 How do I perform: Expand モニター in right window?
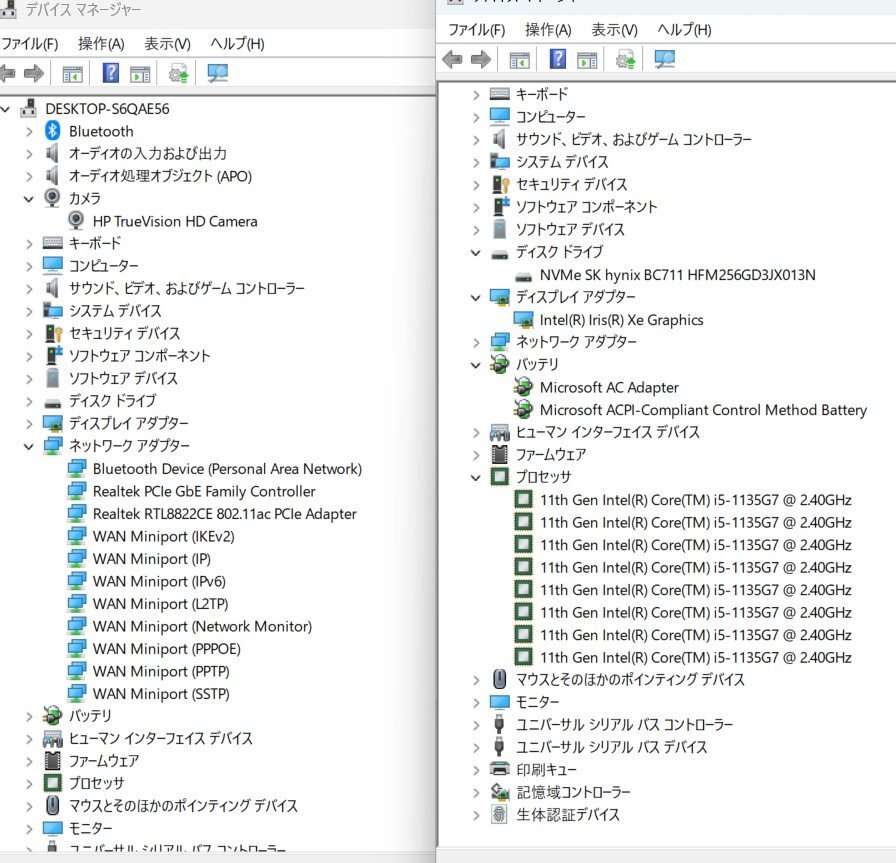(x=476, y=702)
